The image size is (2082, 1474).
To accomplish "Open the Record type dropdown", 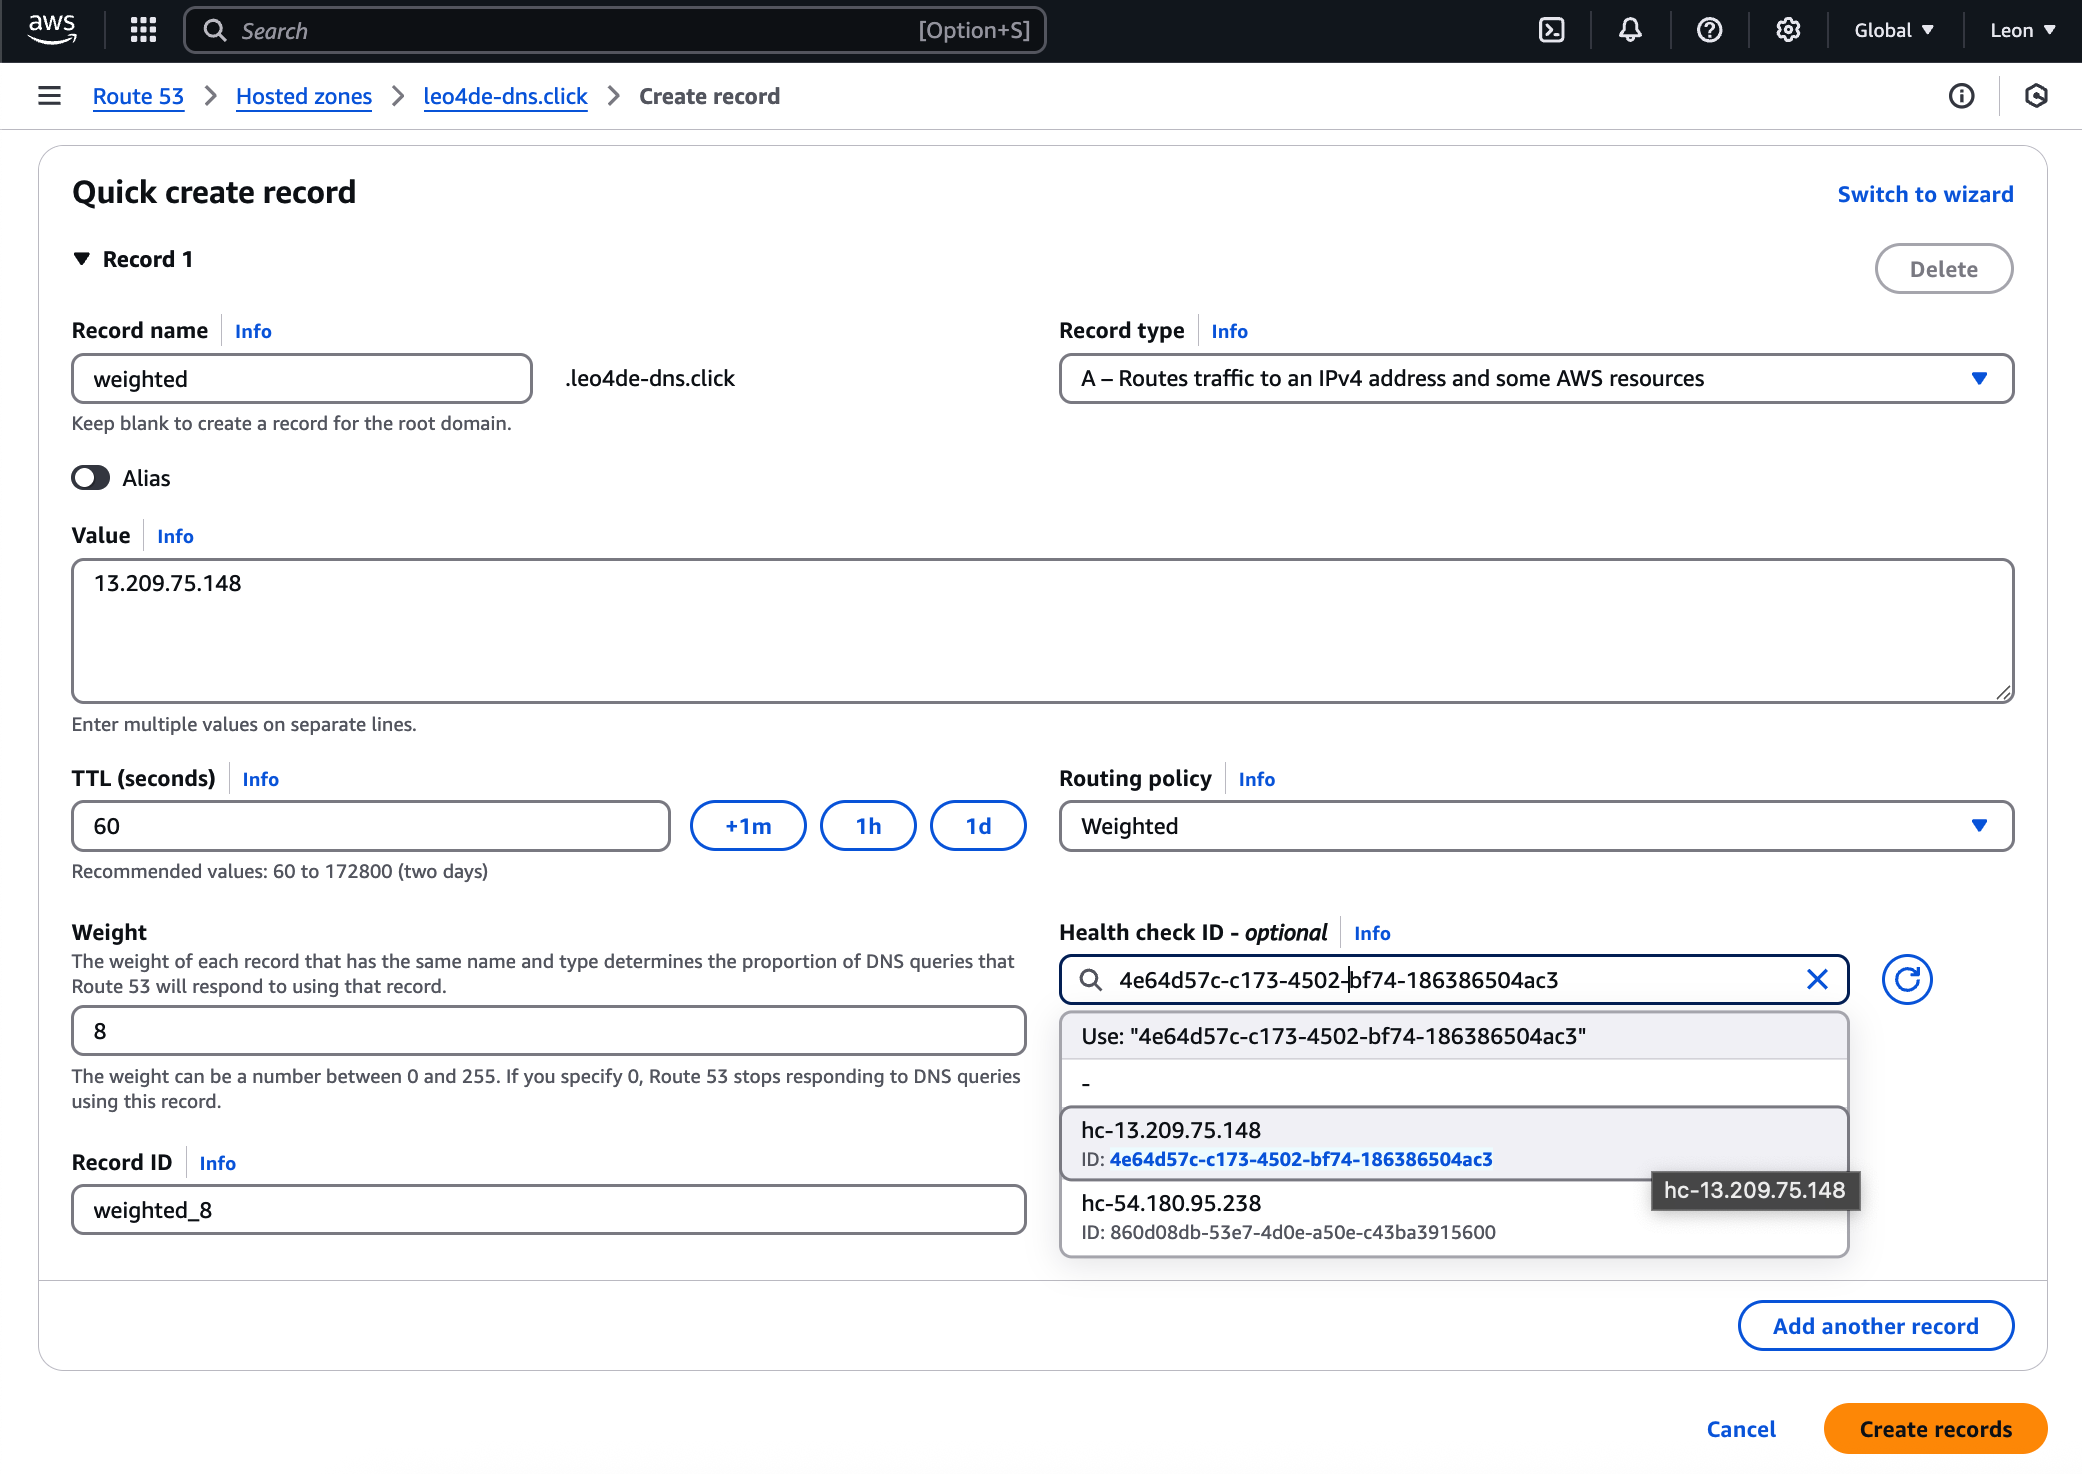I will tap(1535, 378).
